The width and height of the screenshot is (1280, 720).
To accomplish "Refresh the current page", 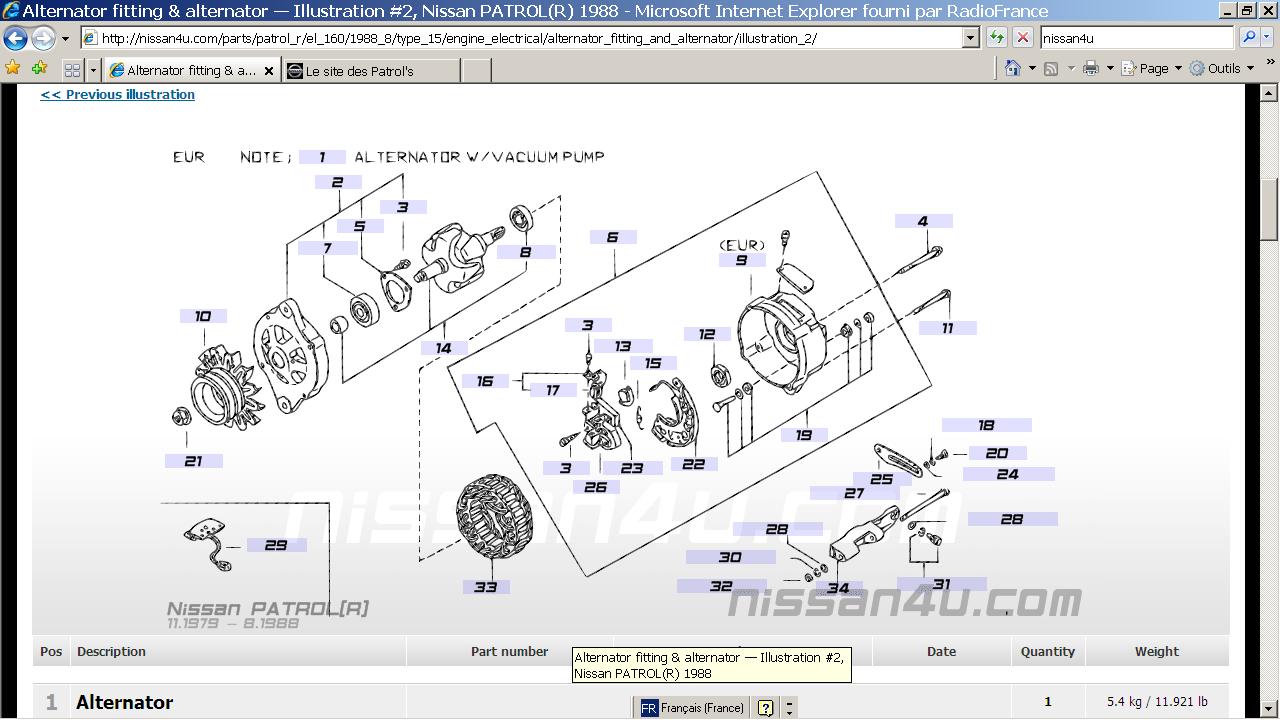I will pos(996,38).
